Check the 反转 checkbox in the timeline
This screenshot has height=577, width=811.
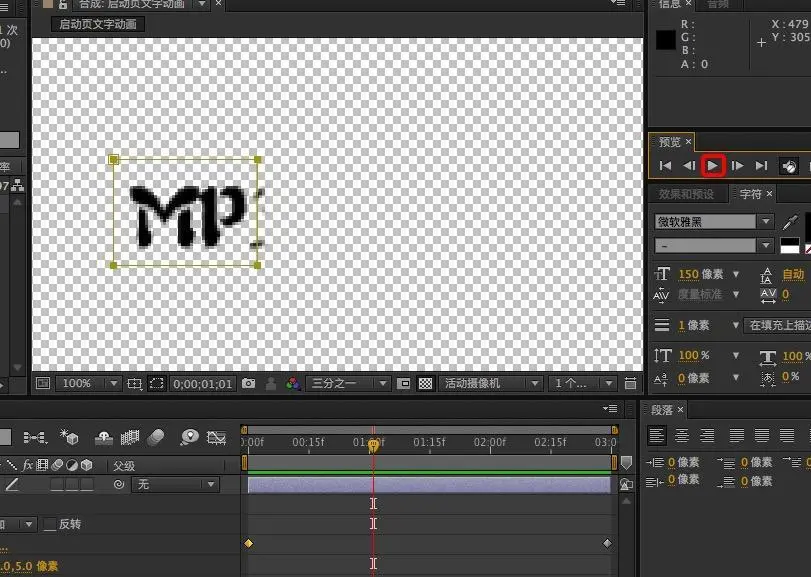click(50, 524)
